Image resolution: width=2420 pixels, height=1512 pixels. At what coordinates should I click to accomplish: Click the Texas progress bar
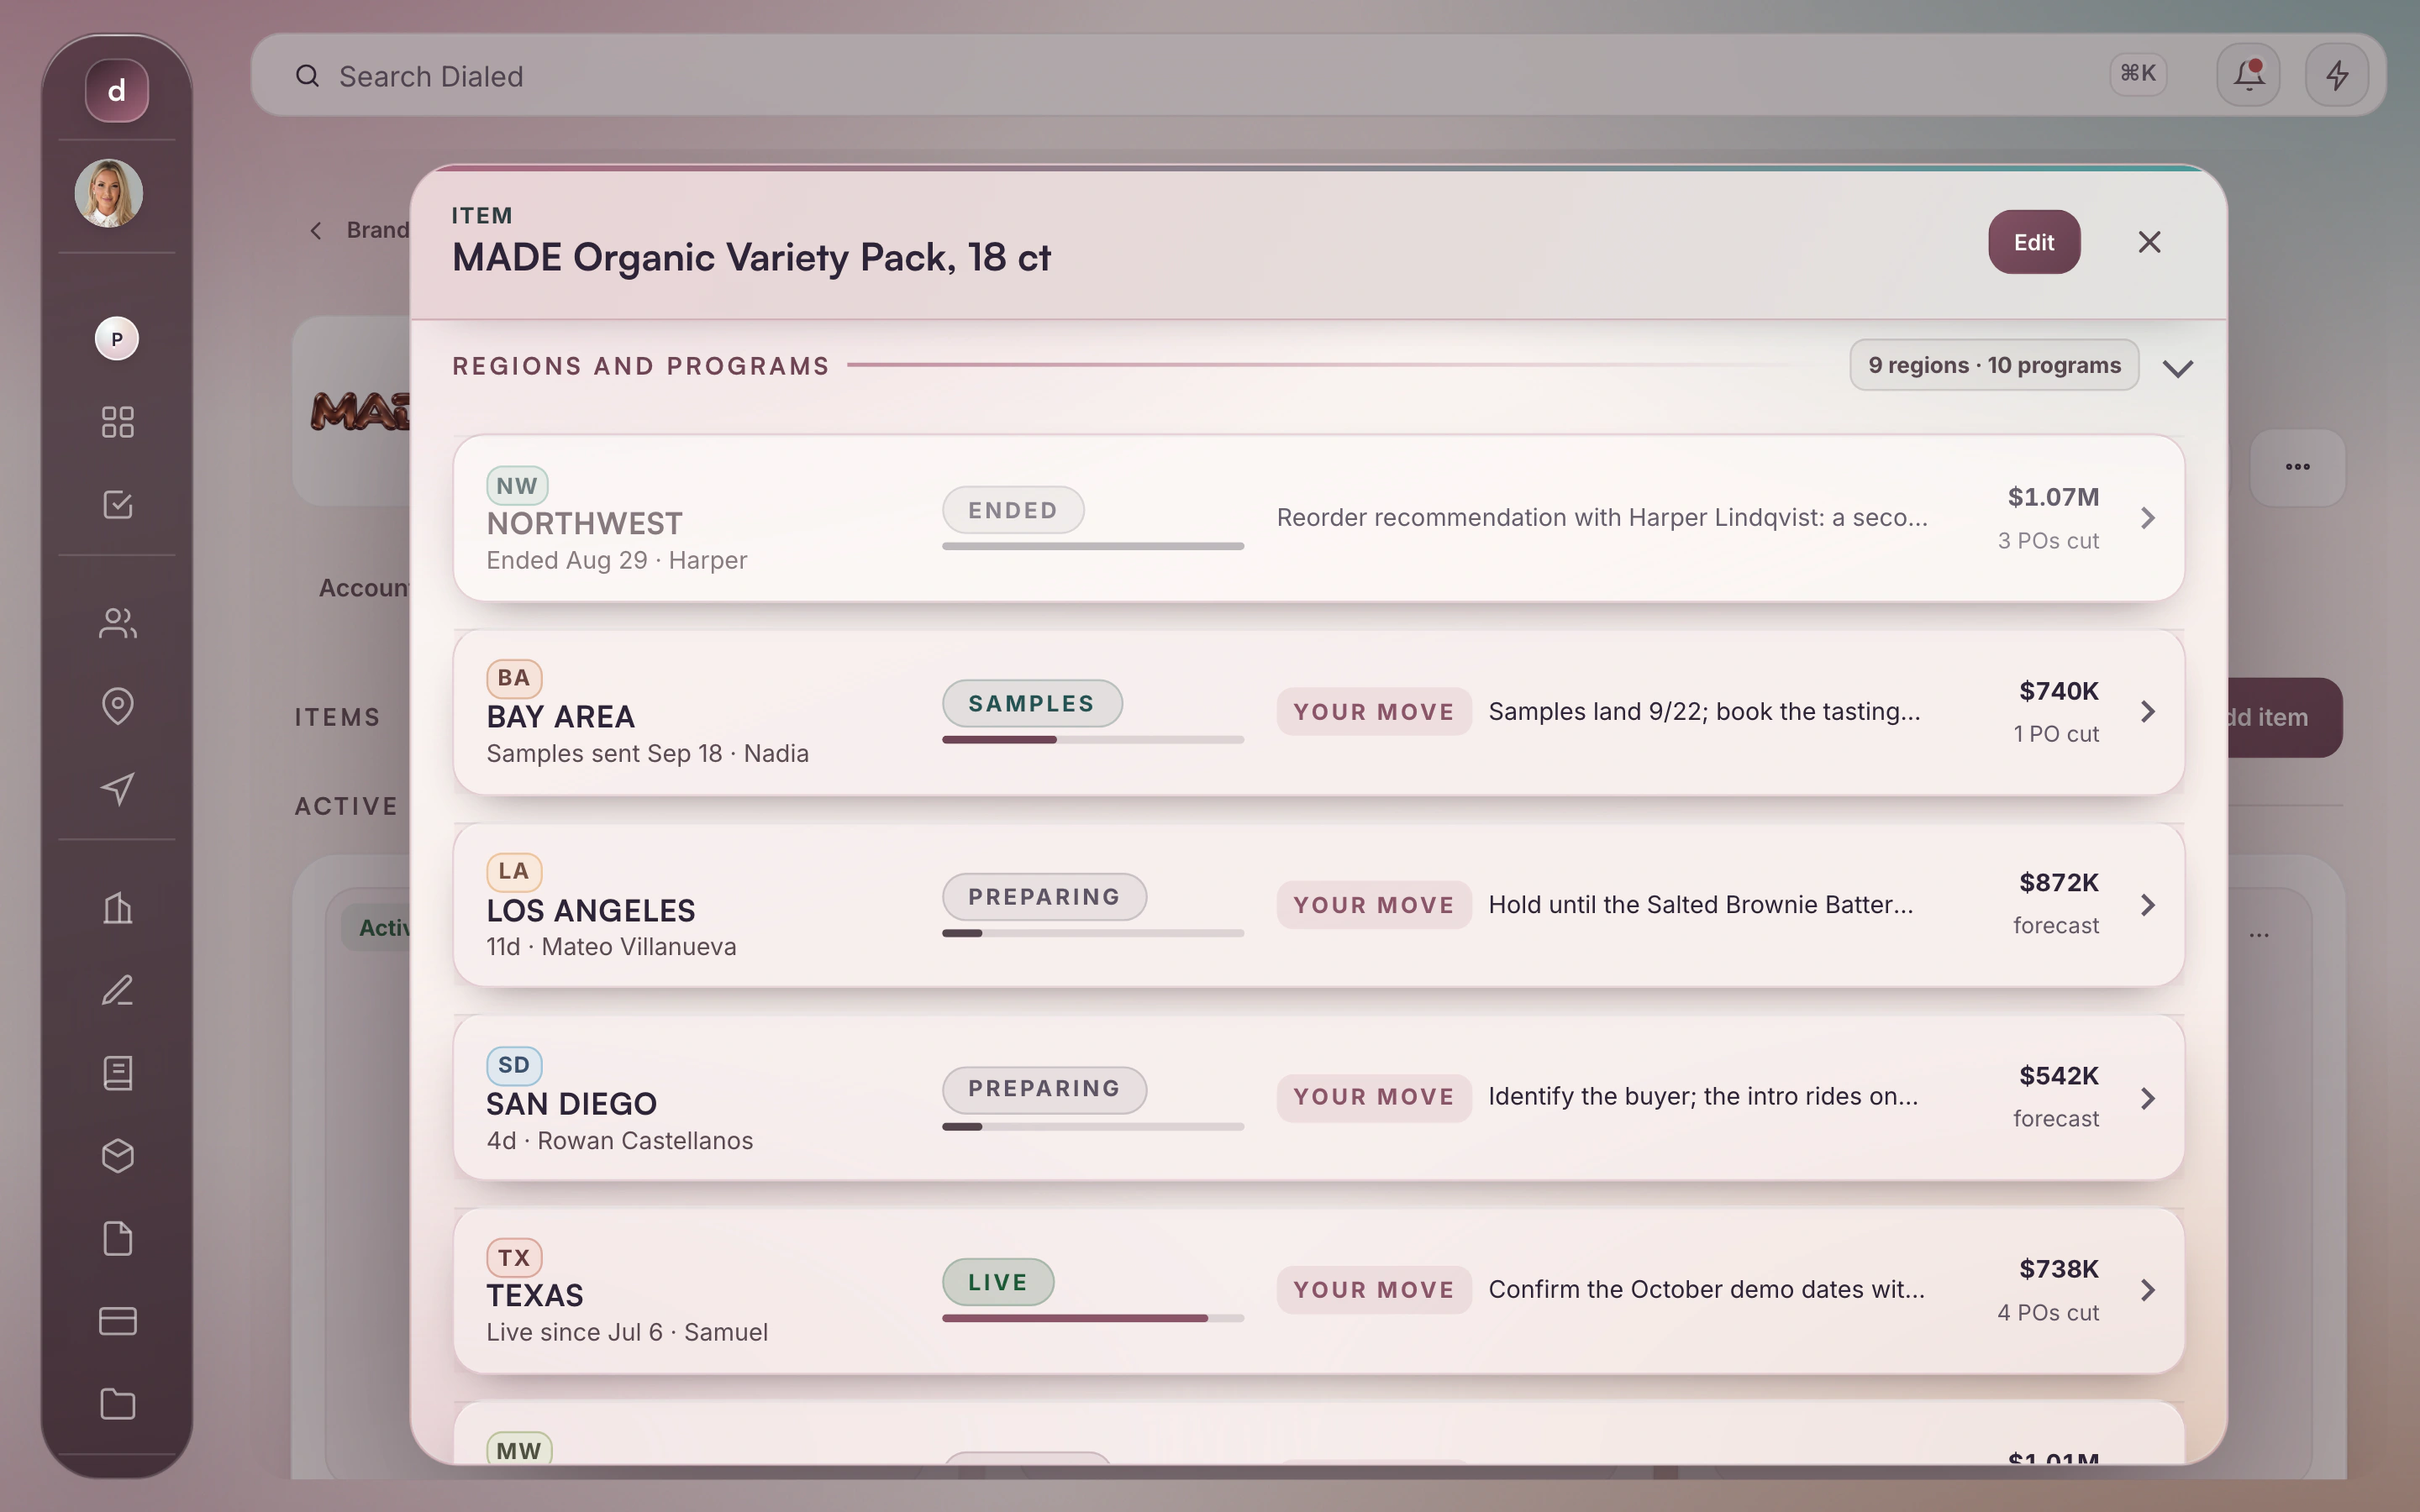tap(1093, 1318)
